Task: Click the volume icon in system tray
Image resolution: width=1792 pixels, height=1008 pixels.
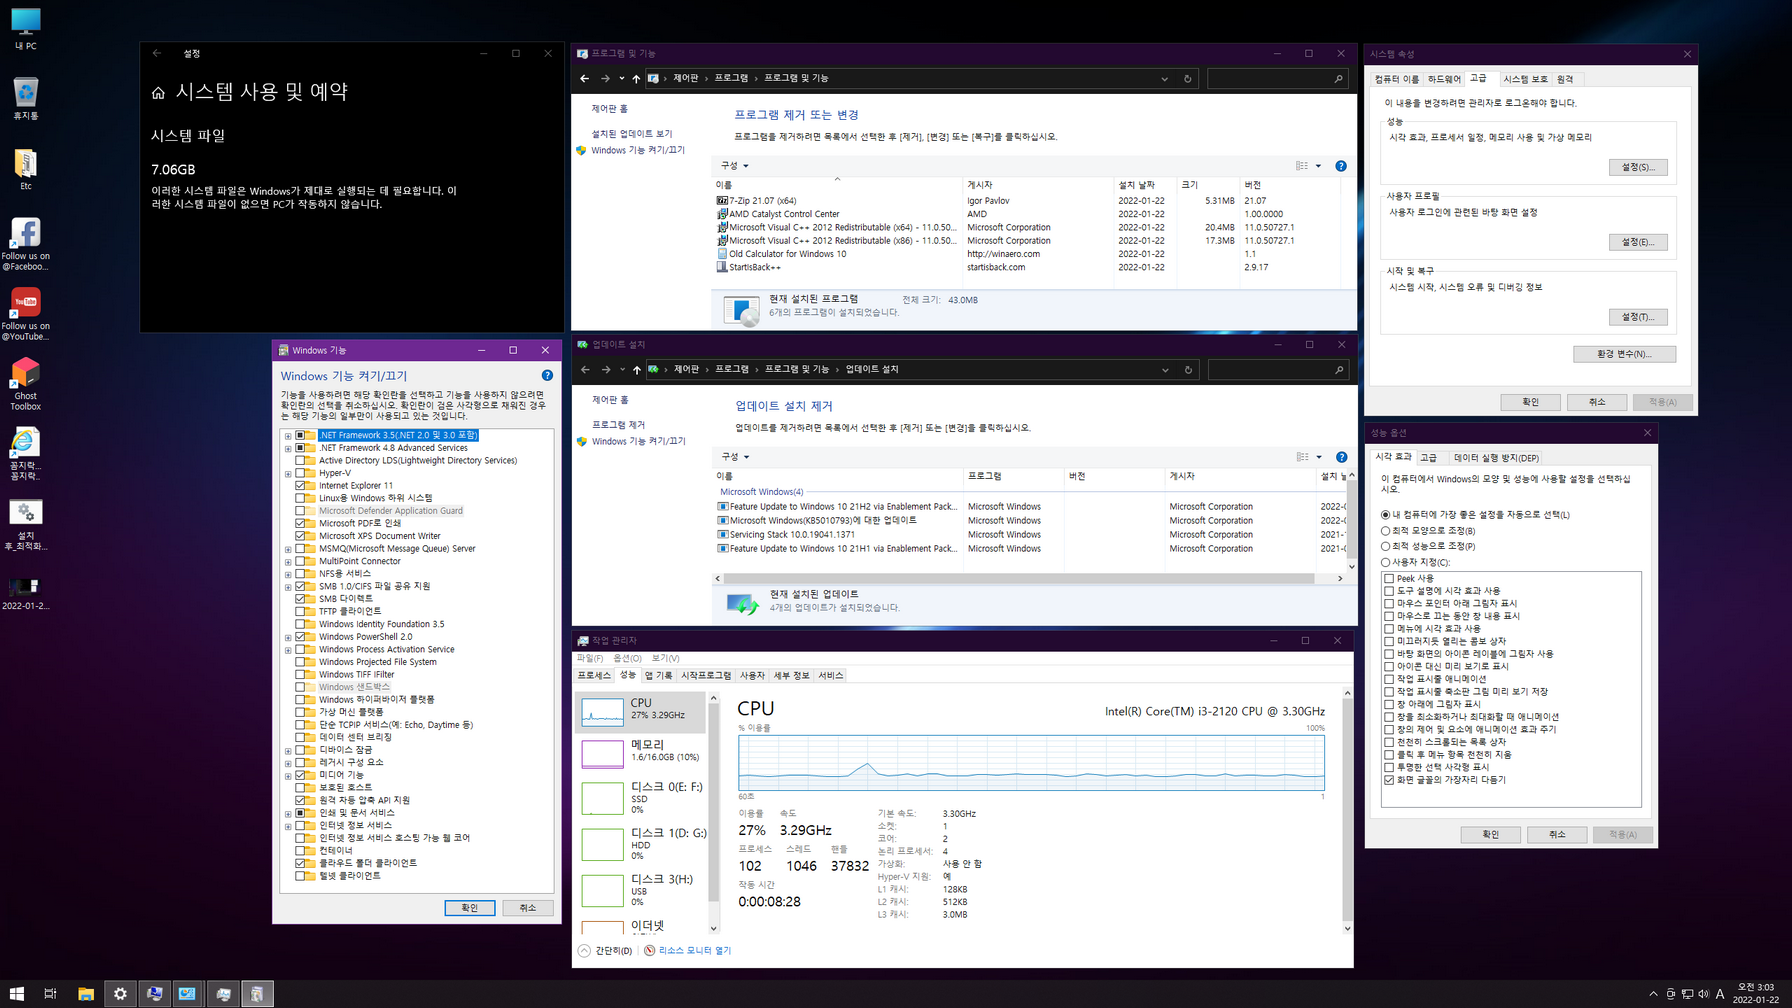Action: point(1703,994)
